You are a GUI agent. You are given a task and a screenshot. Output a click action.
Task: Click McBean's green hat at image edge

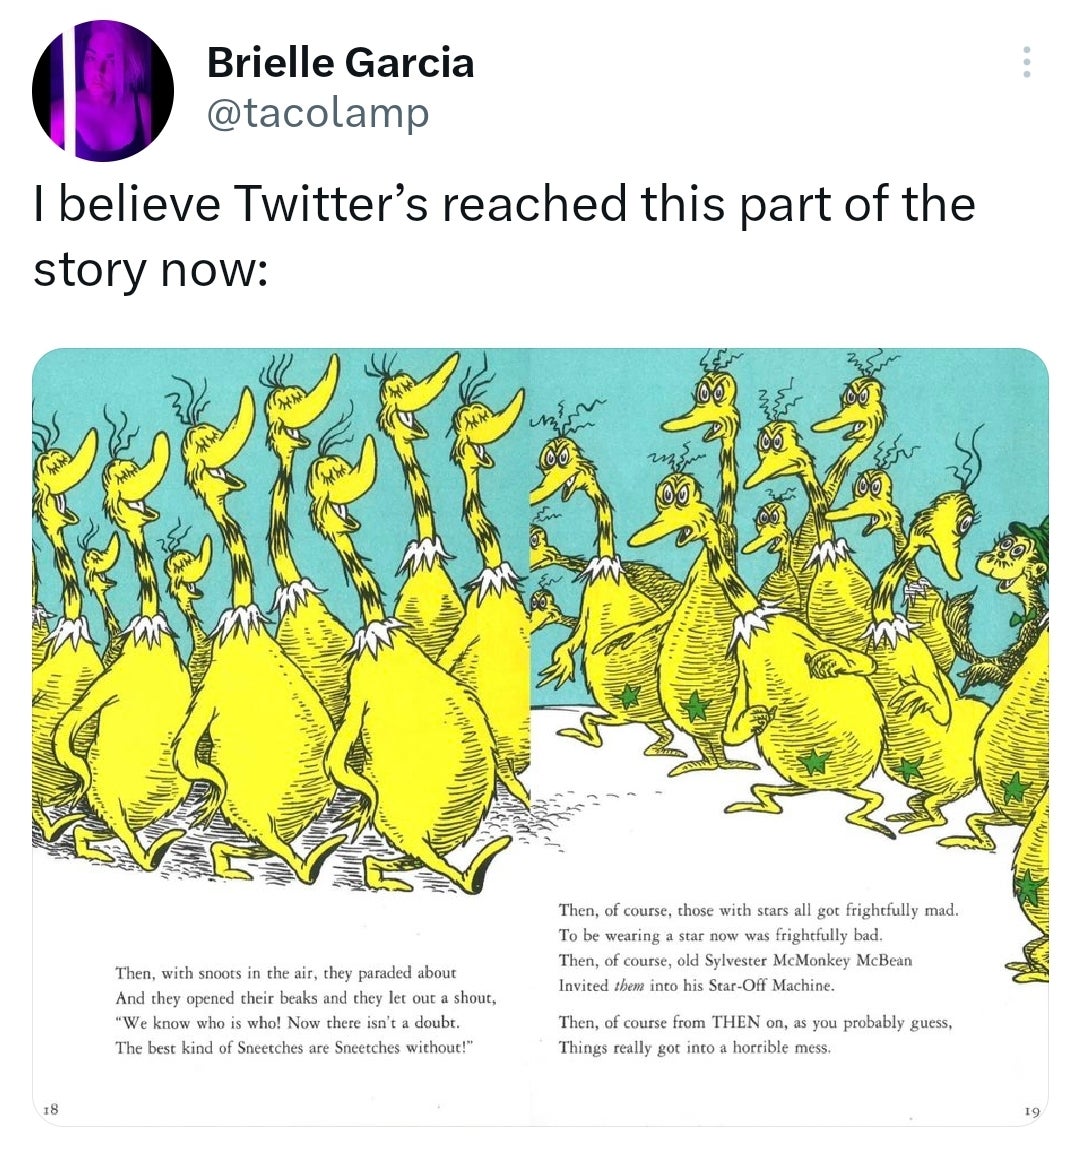point(1032,532)
